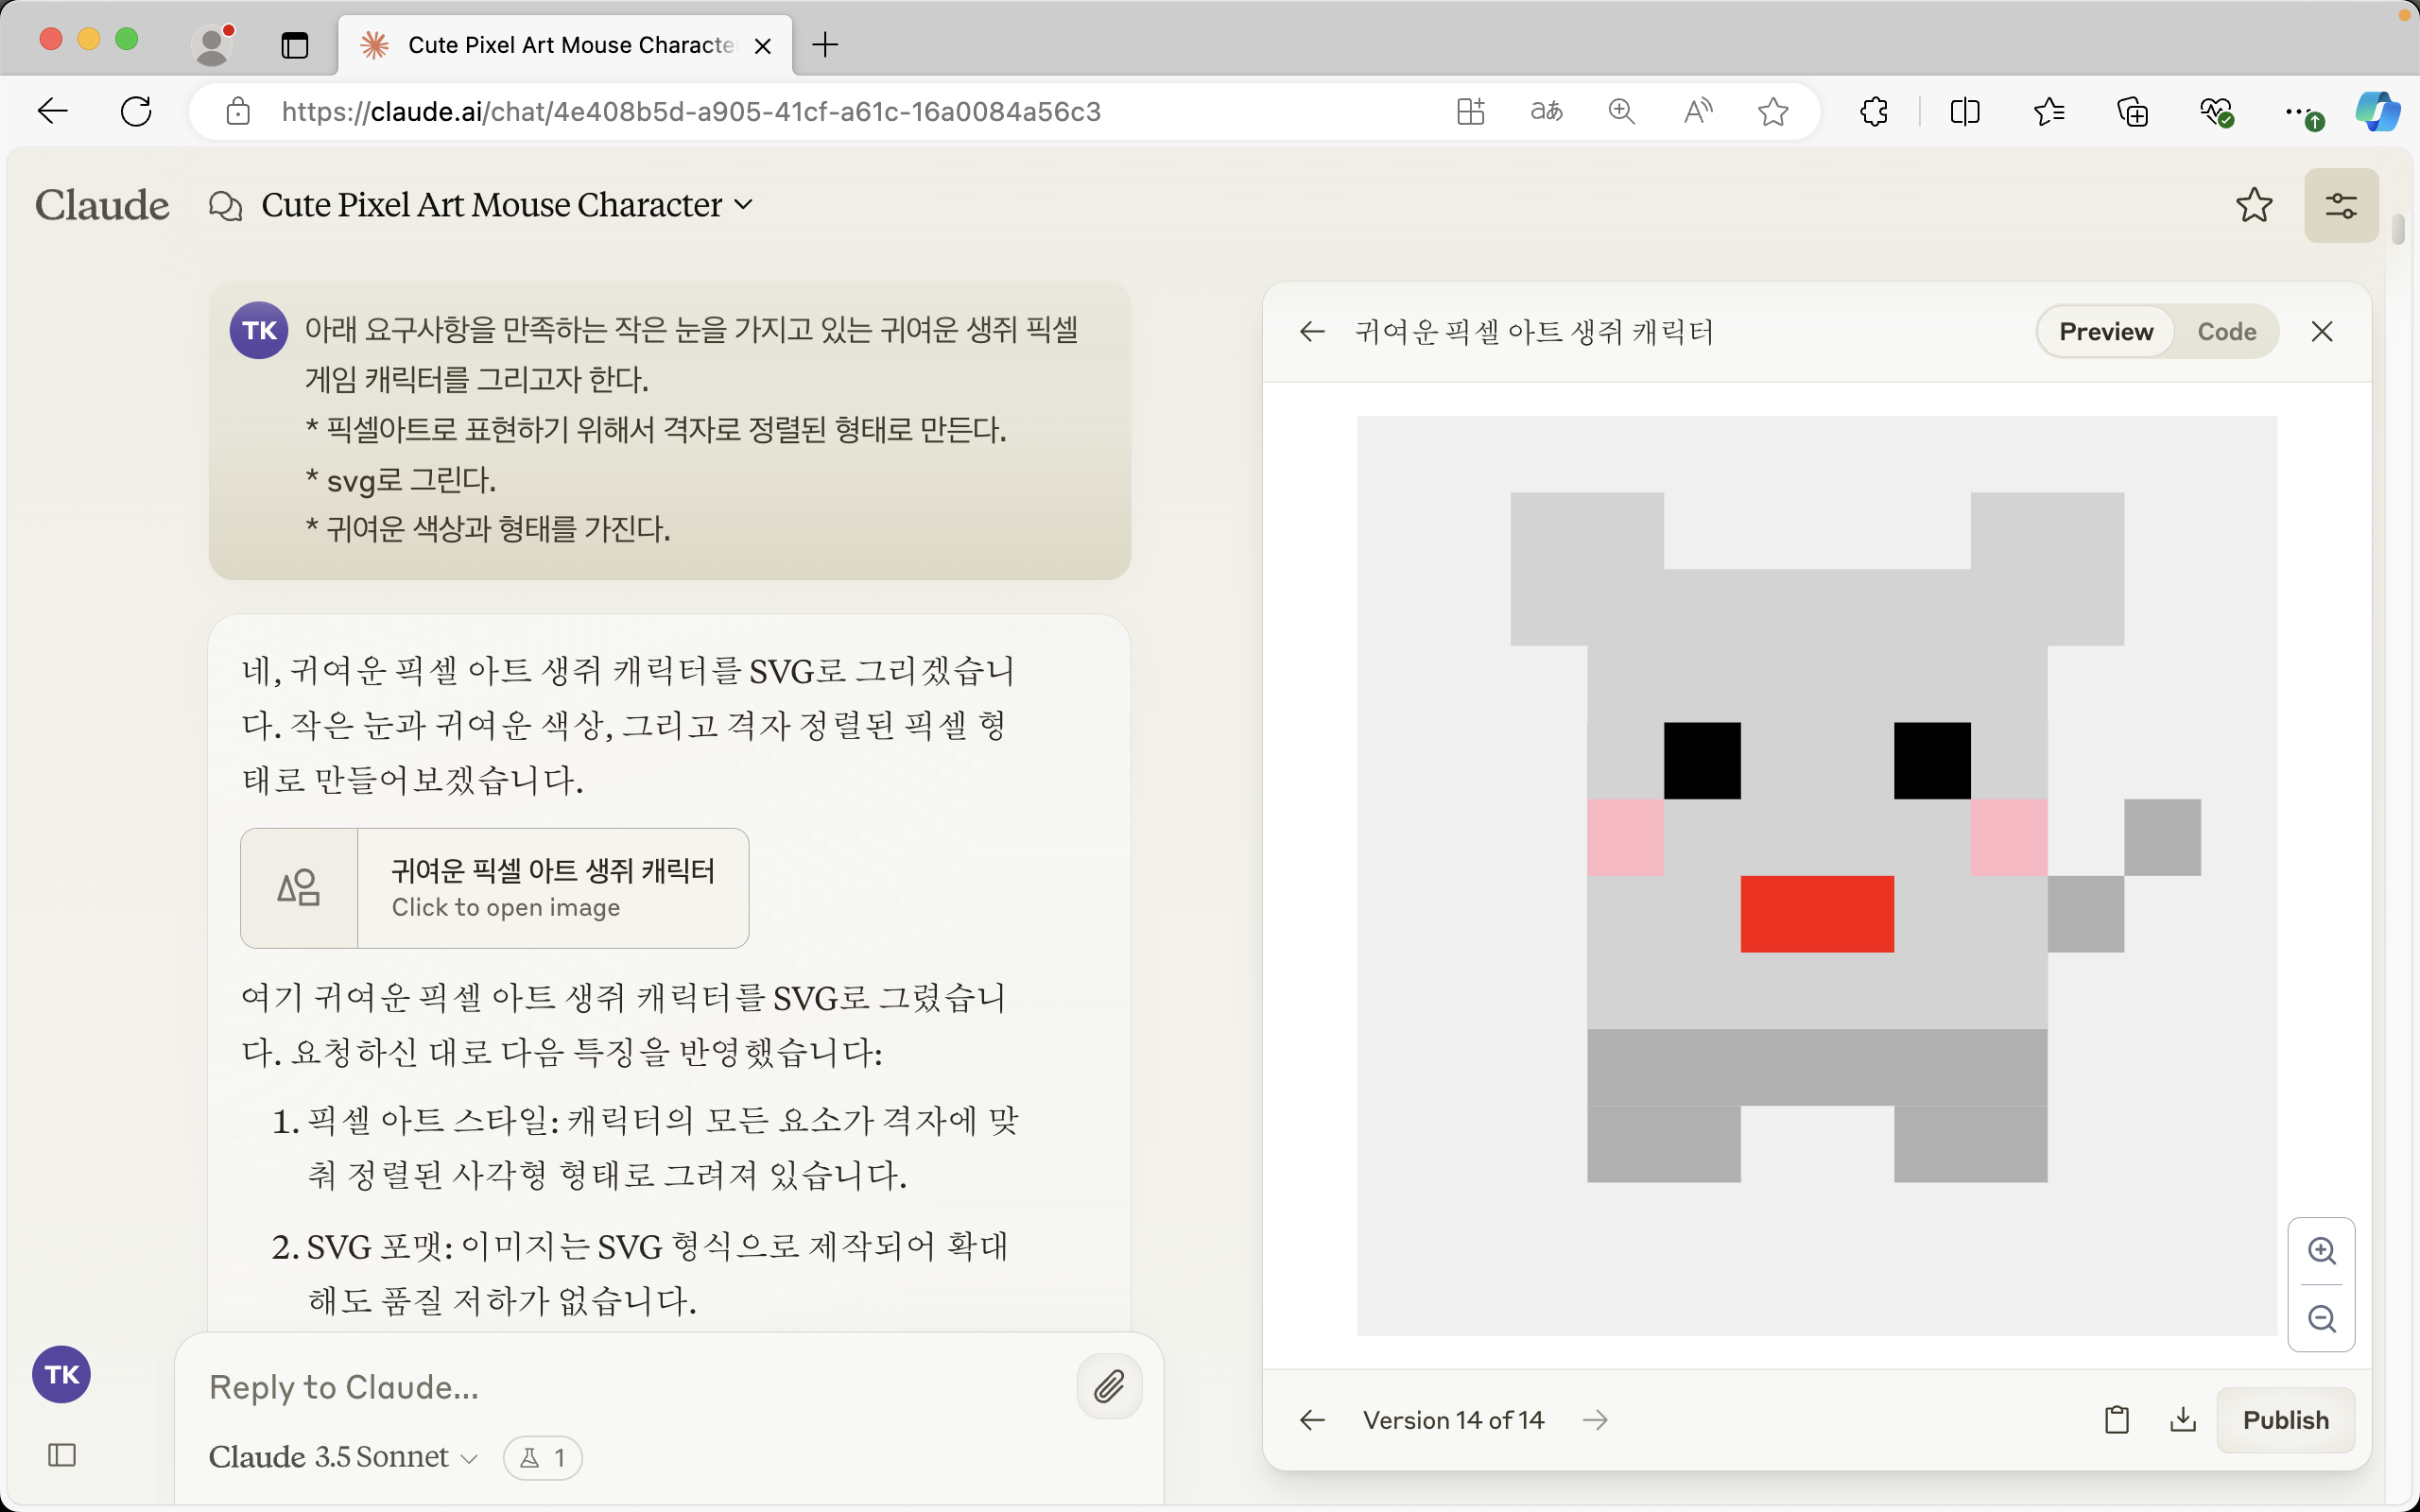Open Copilot sidebar
This screenshot has width=2420, height=1512.
[x=2377, y=111]
